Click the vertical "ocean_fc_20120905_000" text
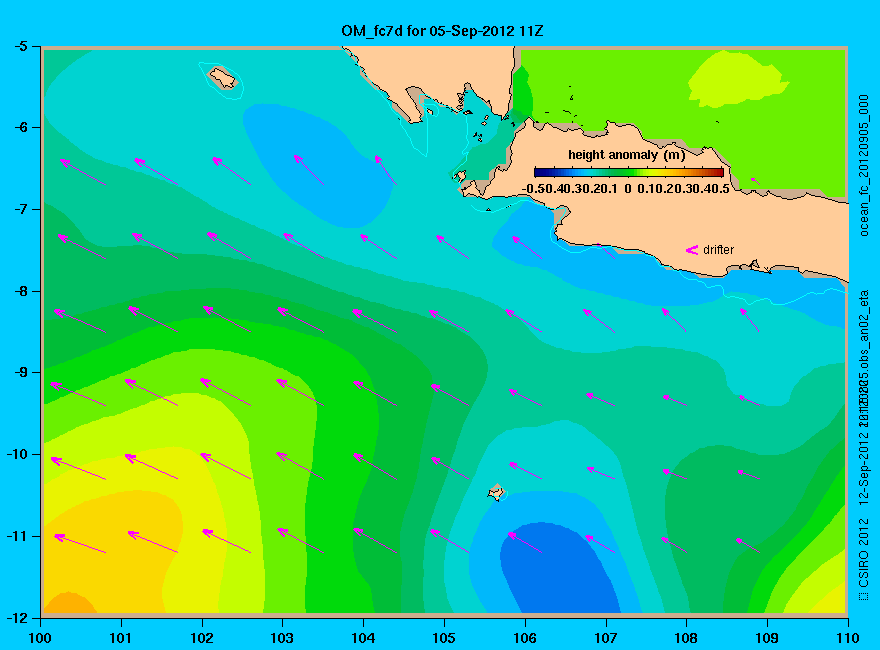This screenshot has width=880, height=650. (864, 166)
